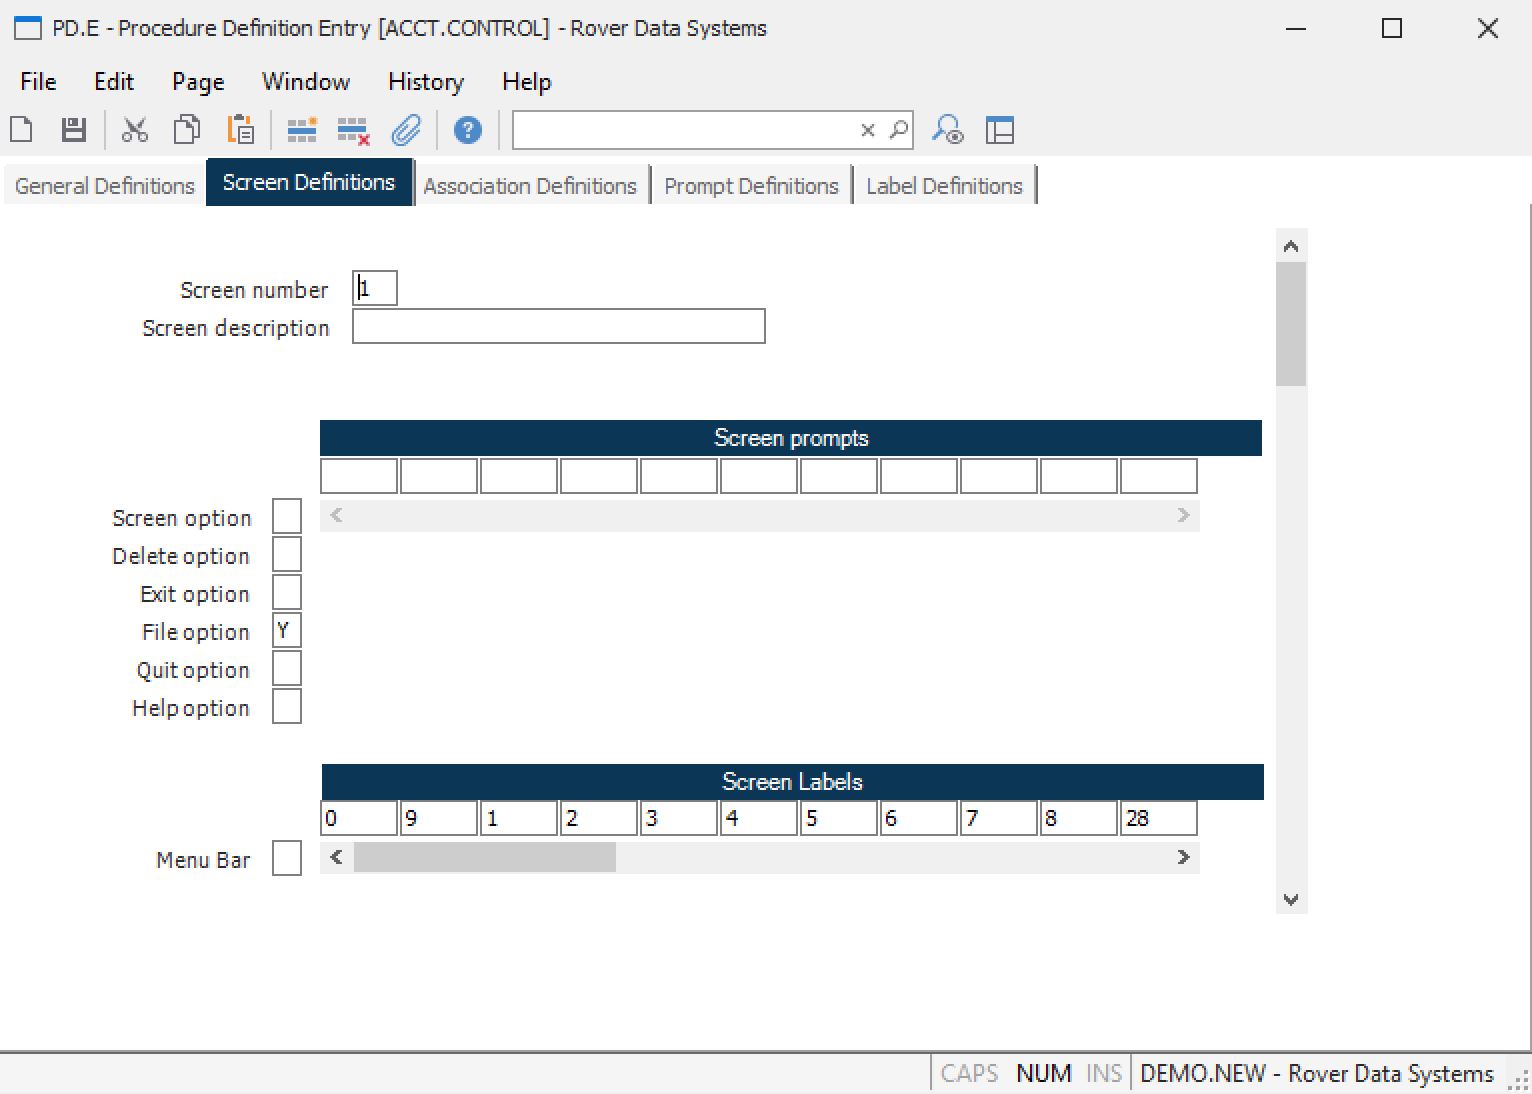Click the Save floppy disk icon
The height and width of the screenshot is (1094, 1532).
73,130
